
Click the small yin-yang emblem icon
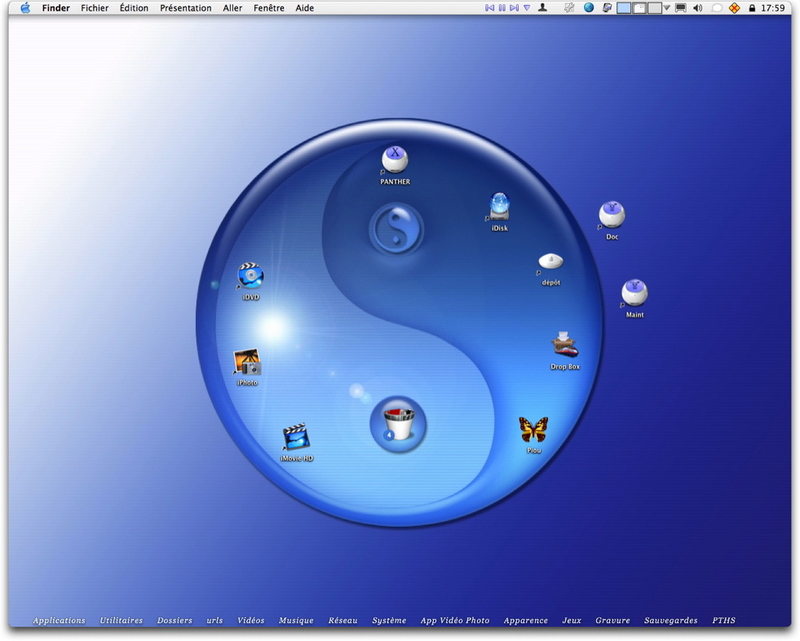pos(396,229)
